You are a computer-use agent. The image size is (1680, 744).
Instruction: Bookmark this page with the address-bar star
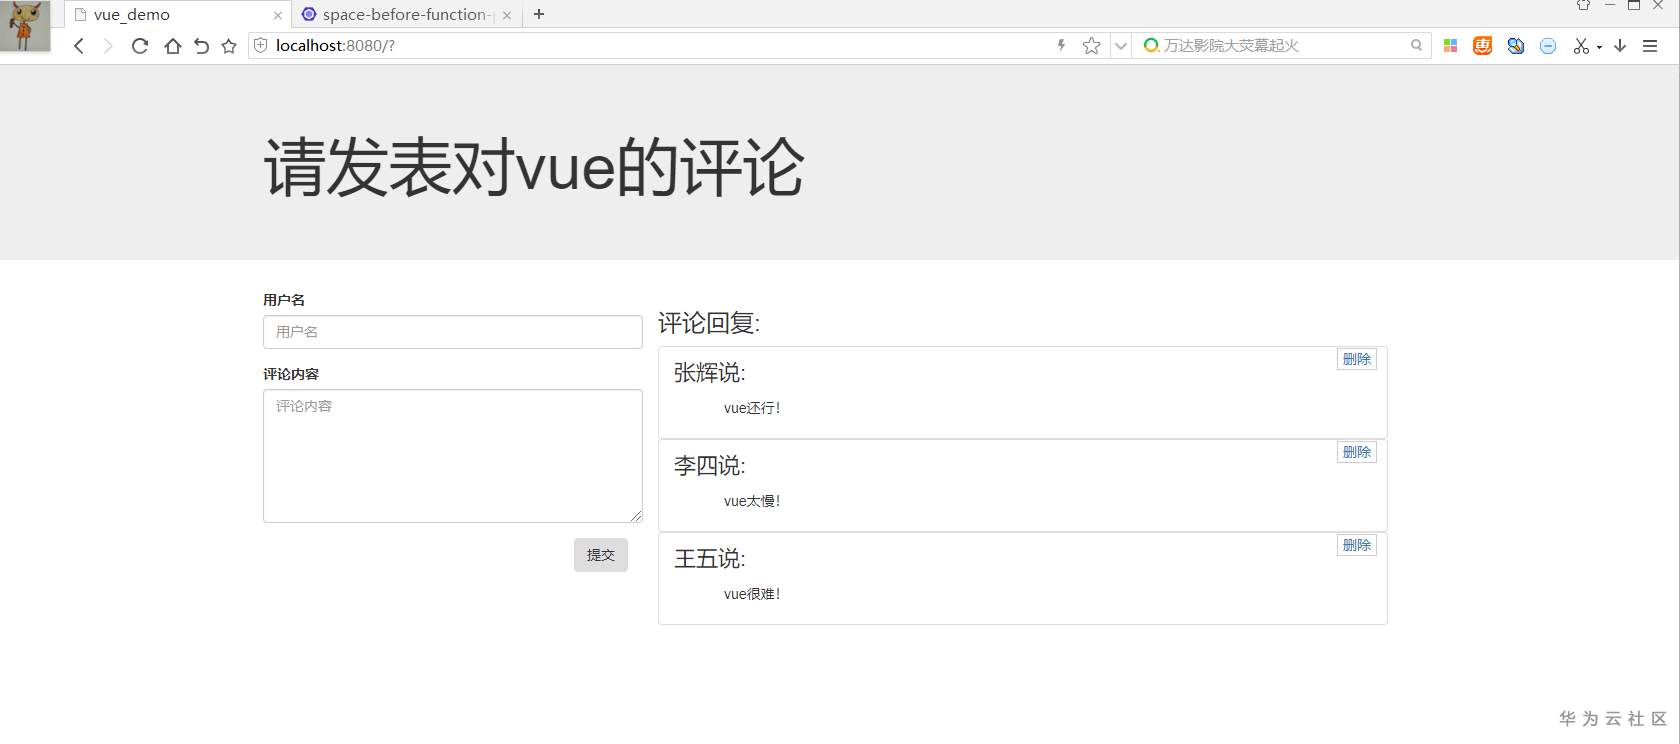(1092, 46)
